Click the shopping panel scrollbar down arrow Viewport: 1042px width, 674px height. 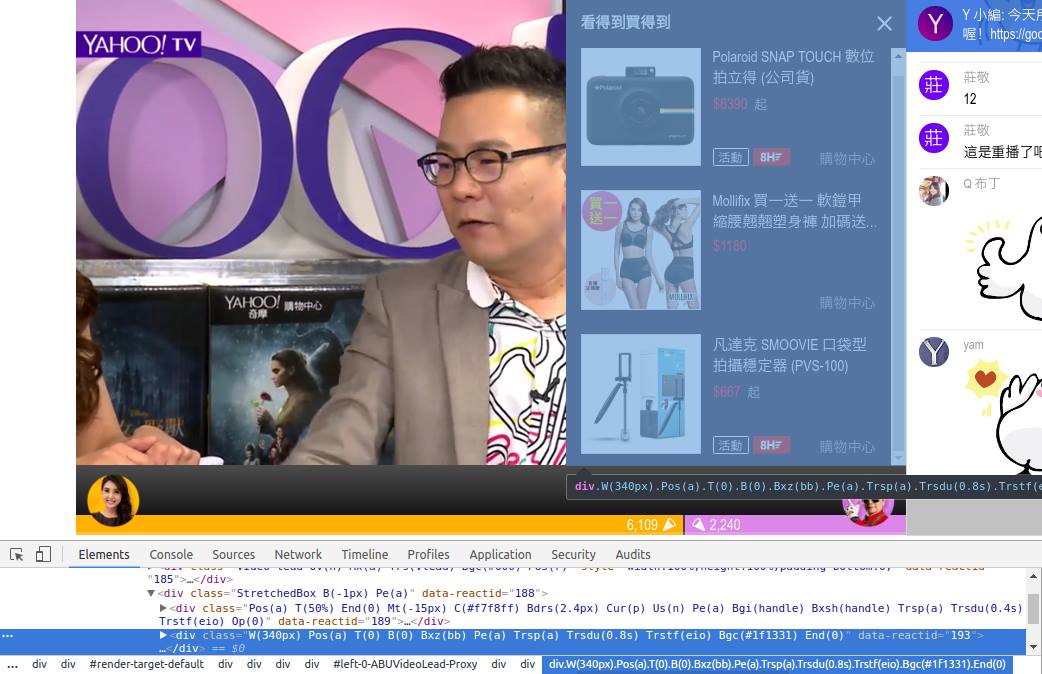point(898,458)
